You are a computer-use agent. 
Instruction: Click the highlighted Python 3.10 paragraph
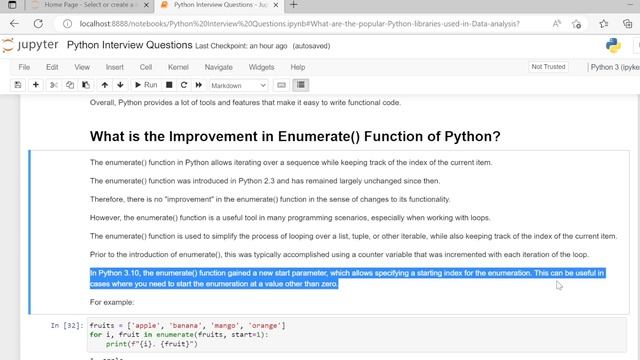pos(347,278)
